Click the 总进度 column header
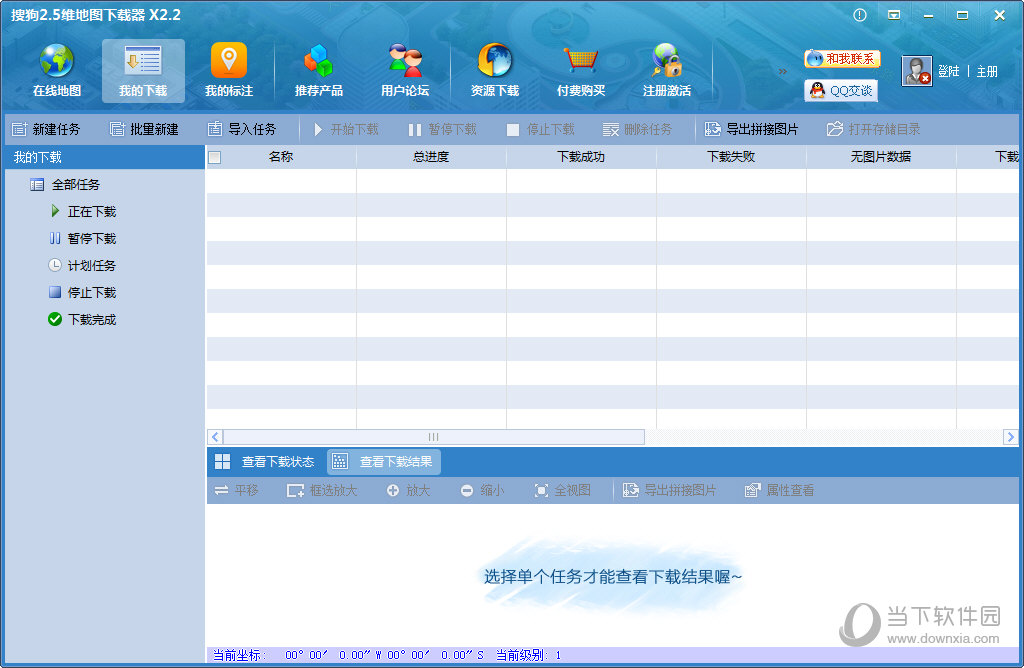 (x=431, y=157)
